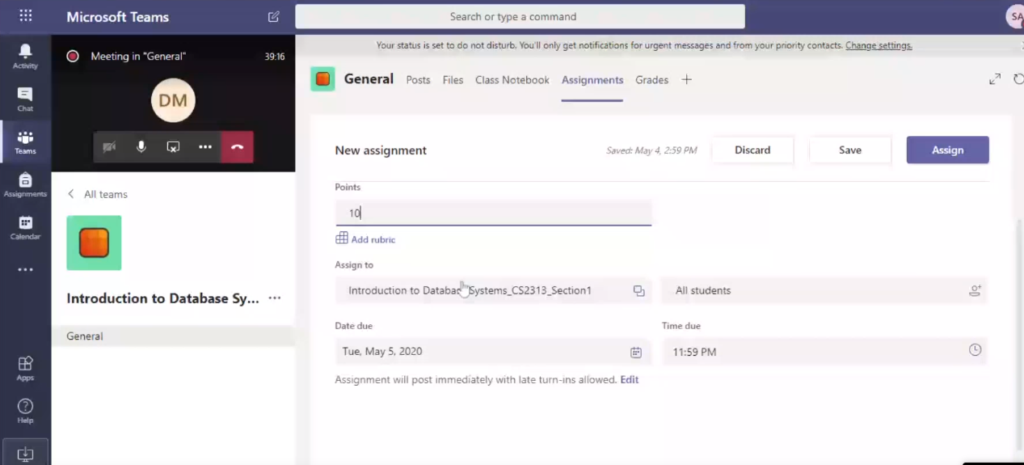Screen dimensions: 1024x465
Task: Start a new chat with compose icon
Action: 274,17
